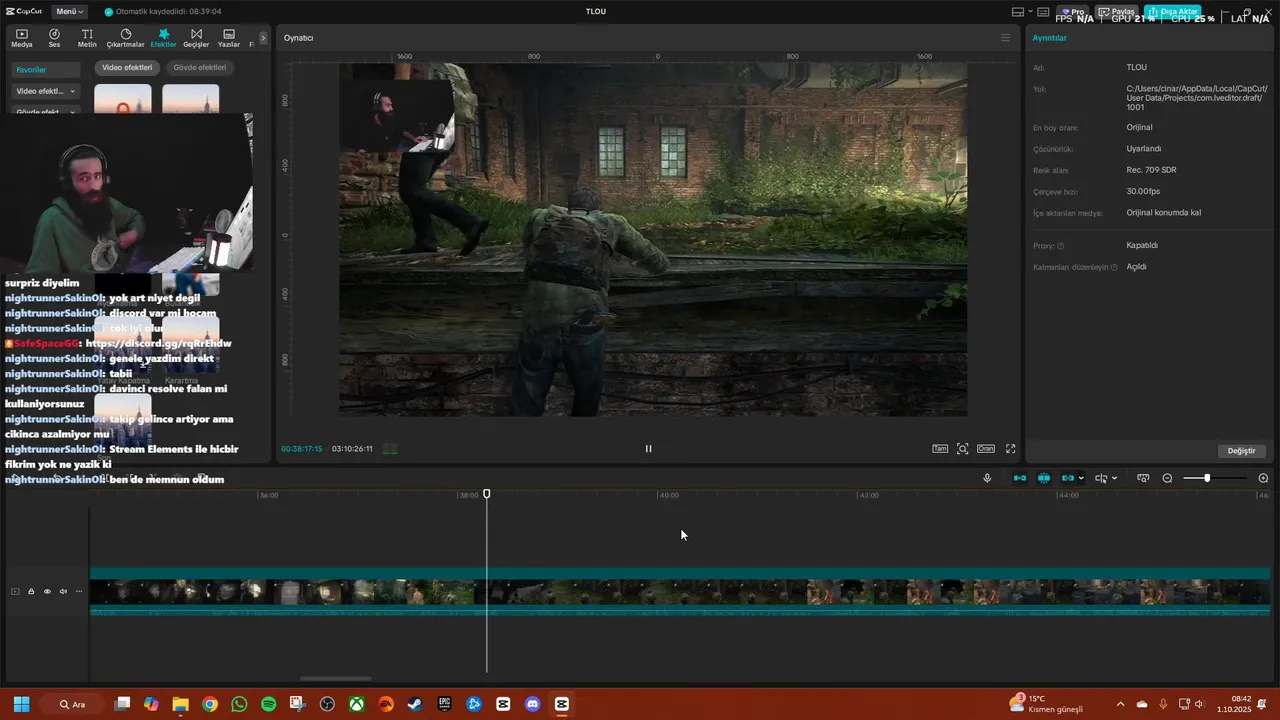
Task: Open the Medya tab
Action: pyautogui.click(x=22, y=38)
